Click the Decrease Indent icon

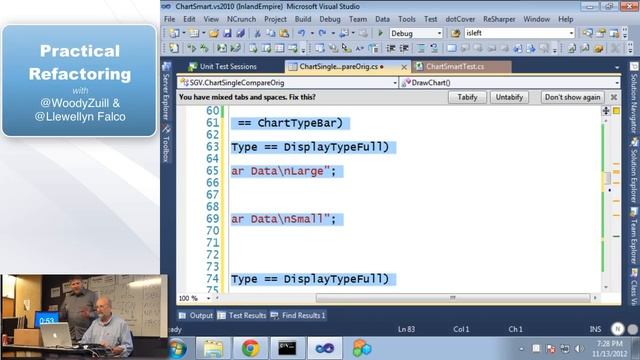pos(391,49)
